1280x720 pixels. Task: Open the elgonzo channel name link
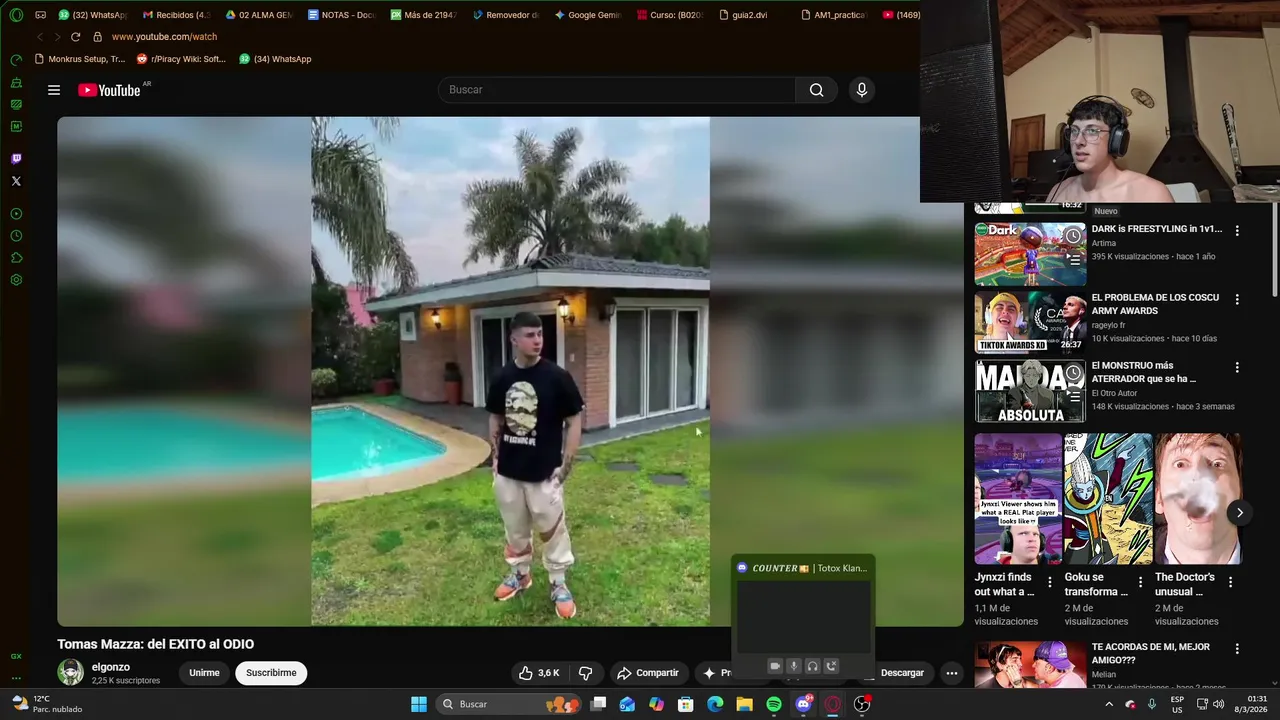(111, 667)
